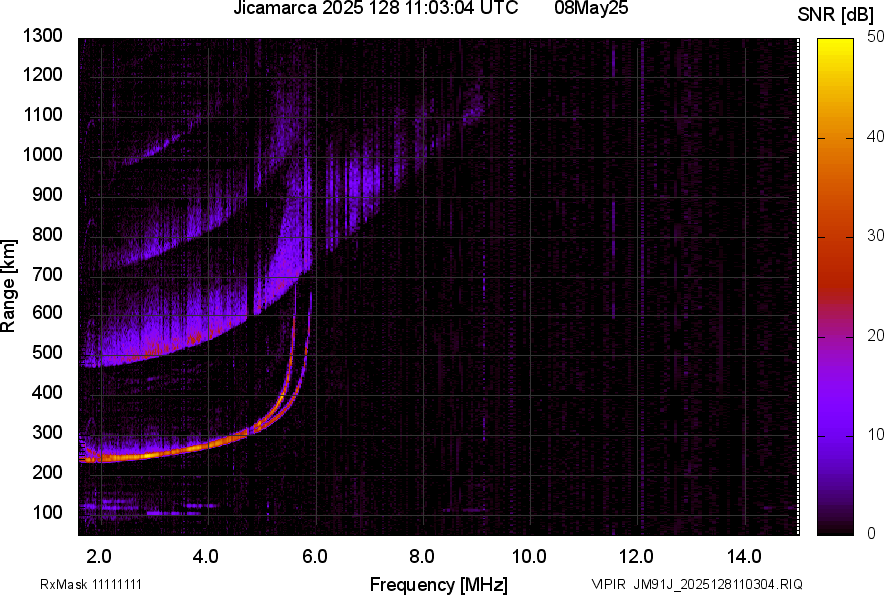This screenshot has height=595, width=884.
Task: Click the SNR colorbar gradient
Action: coord(835,287)
